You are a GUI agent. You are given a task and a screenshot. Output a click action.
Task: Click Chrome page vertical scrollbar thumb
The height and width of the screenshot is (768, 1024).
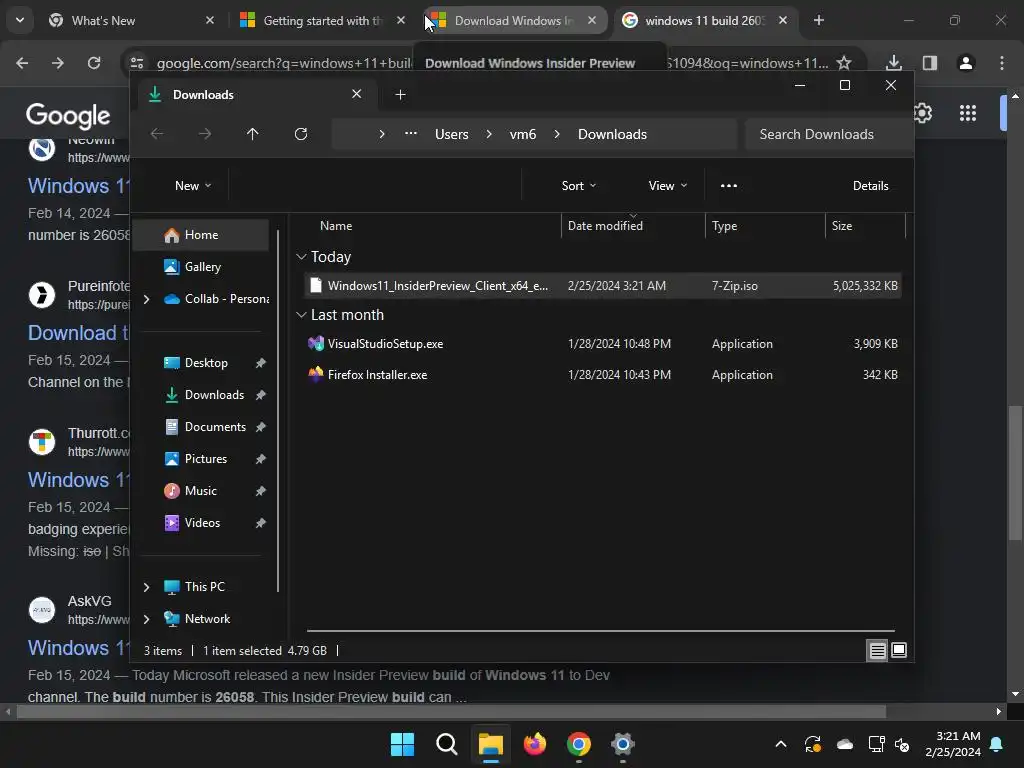tap(1015, 473)
